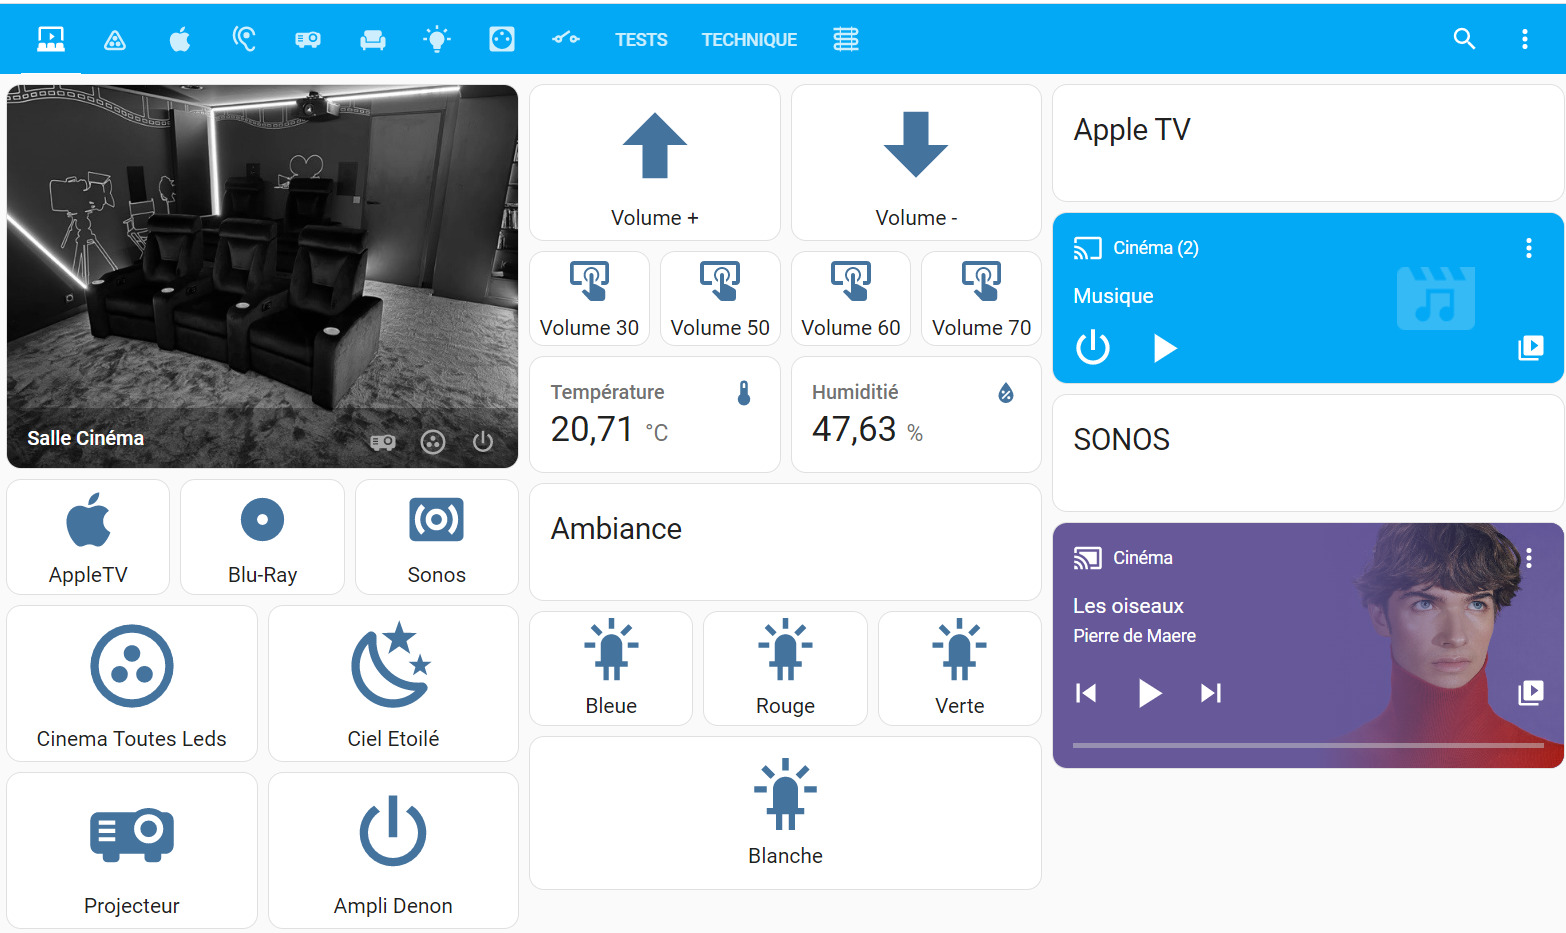Open the Sonos Cinéma card three-dot menu
The image size is (1566, 933).
[1528, 558]
